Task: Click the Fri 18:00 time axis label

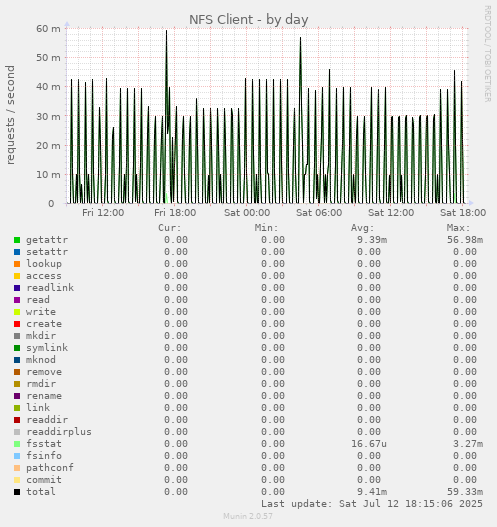Action: coord(175,213)
